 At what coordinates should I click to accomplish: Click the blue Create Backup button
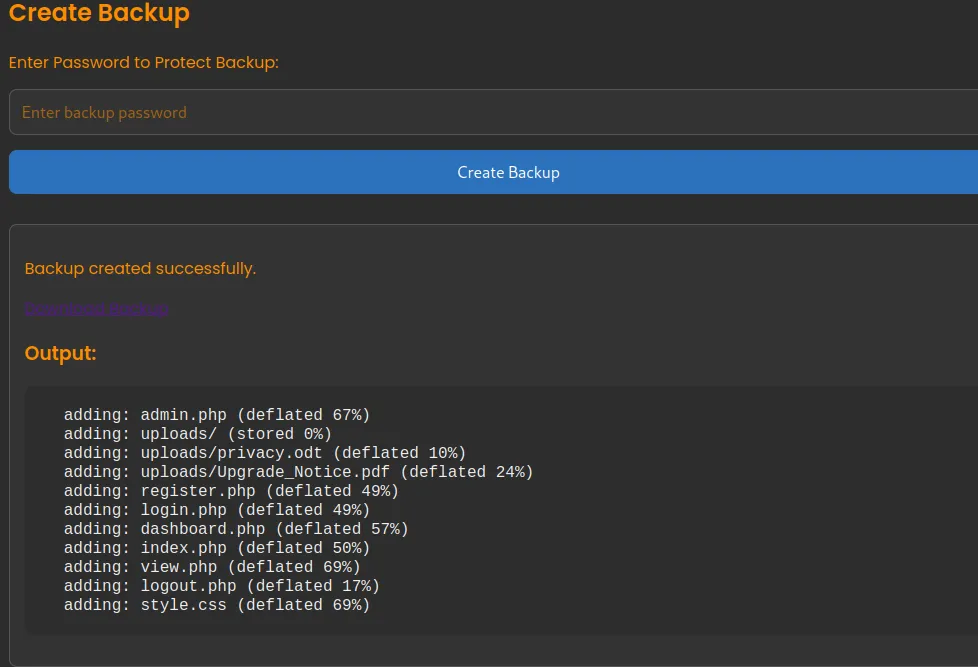click(x=493, y=172)
